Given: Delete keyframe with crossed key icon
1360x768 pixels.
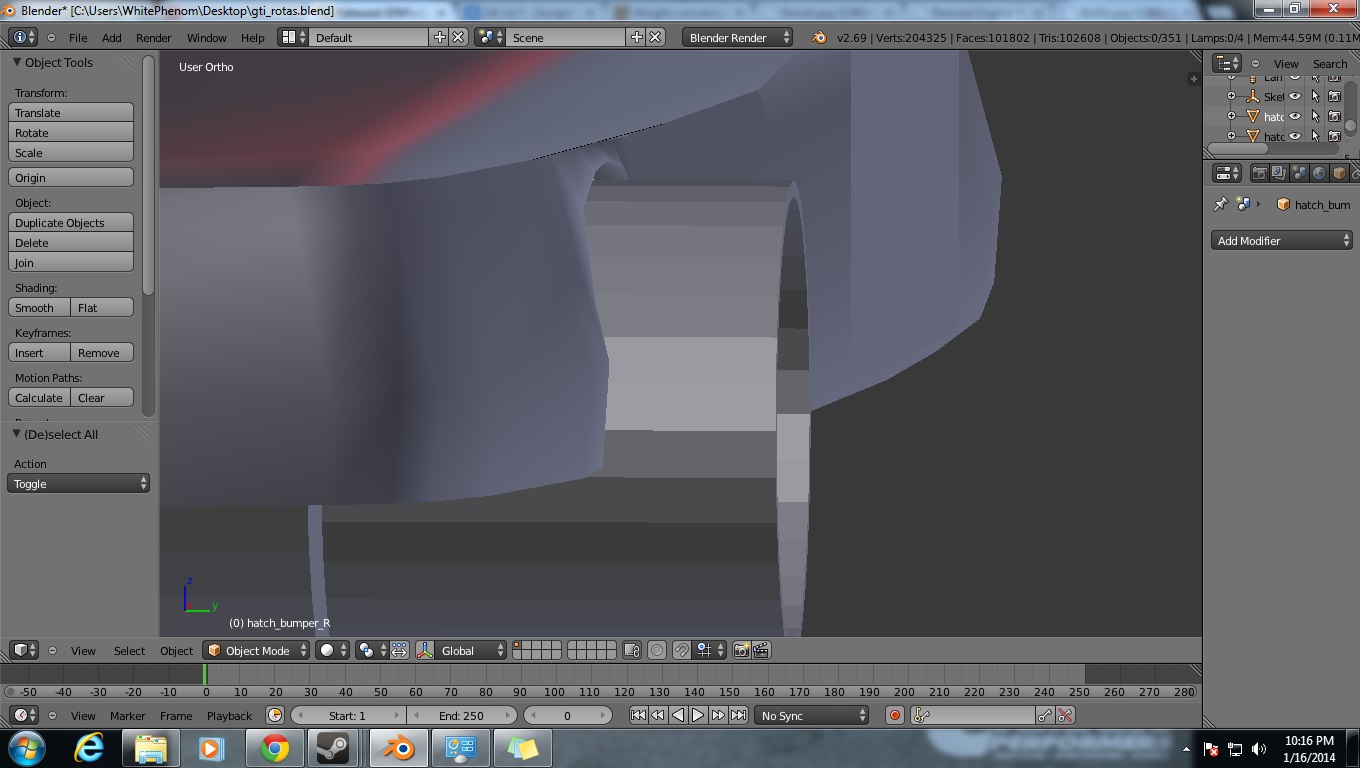Looking at the screenshot, I should coord(1065,715).
